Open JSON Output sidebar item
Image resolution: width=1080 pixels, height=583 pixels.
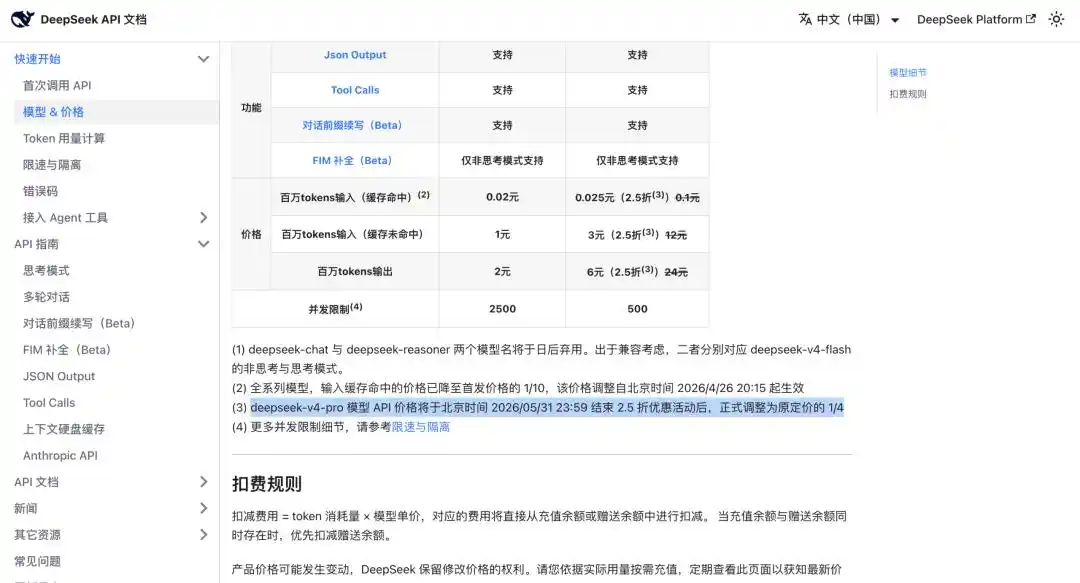pyautogui.click(x=59, y=376)
